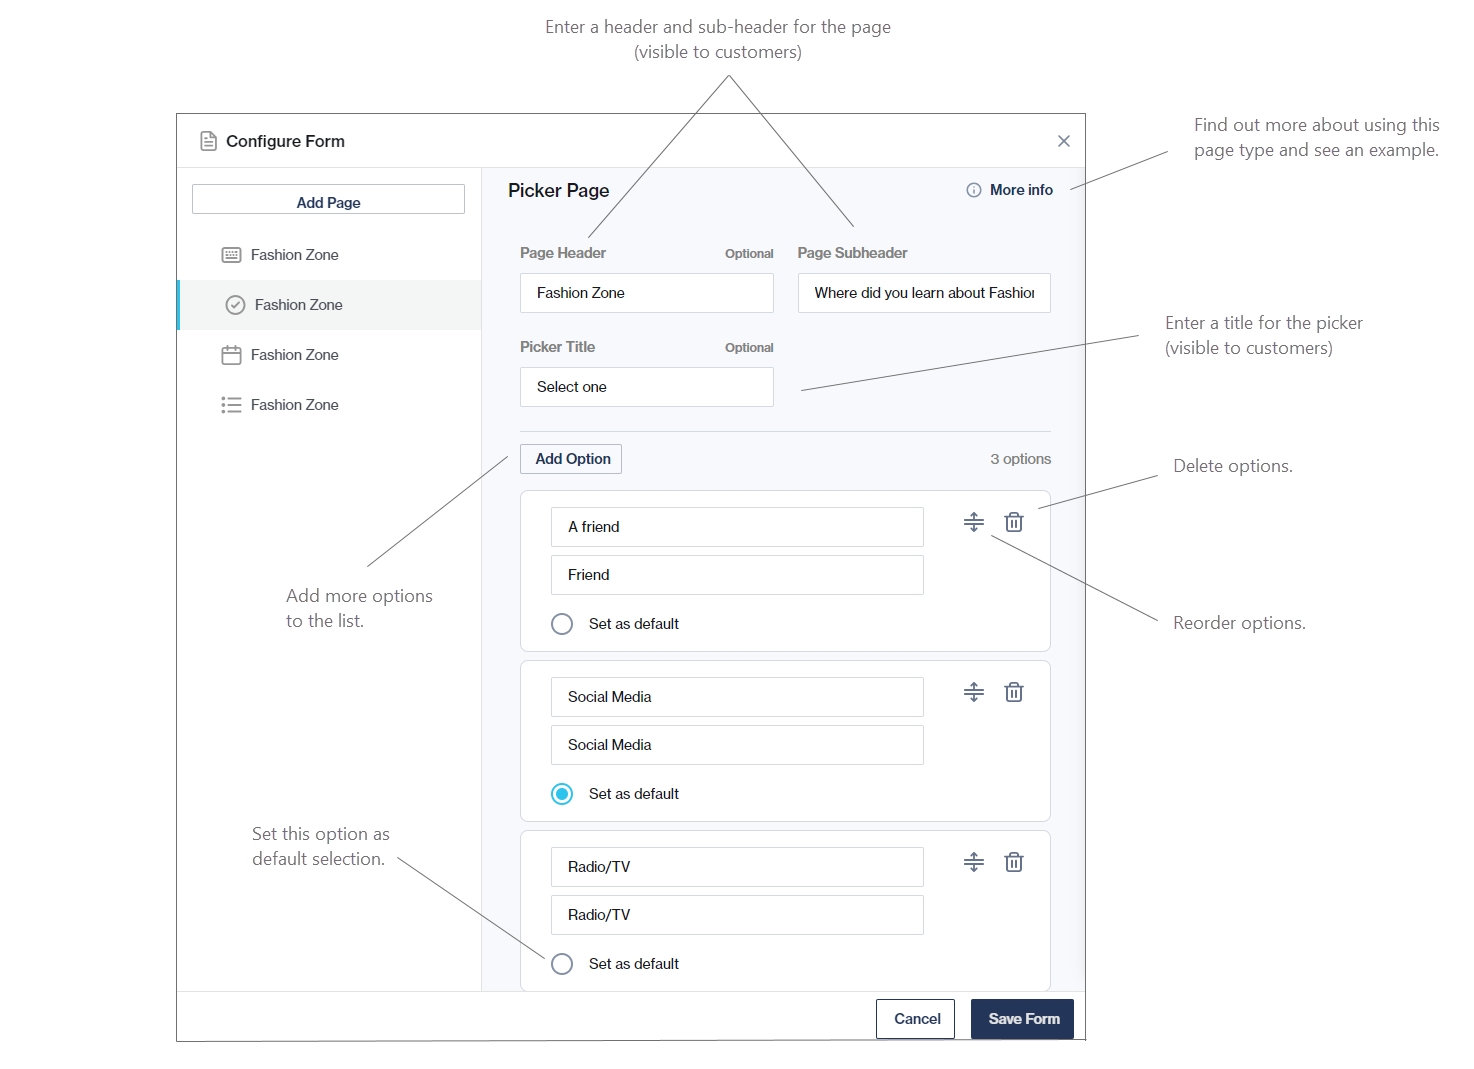Add a new picker option
Image resolution: width=1474 pixels, height=1069 pixels.
point(571,459)
